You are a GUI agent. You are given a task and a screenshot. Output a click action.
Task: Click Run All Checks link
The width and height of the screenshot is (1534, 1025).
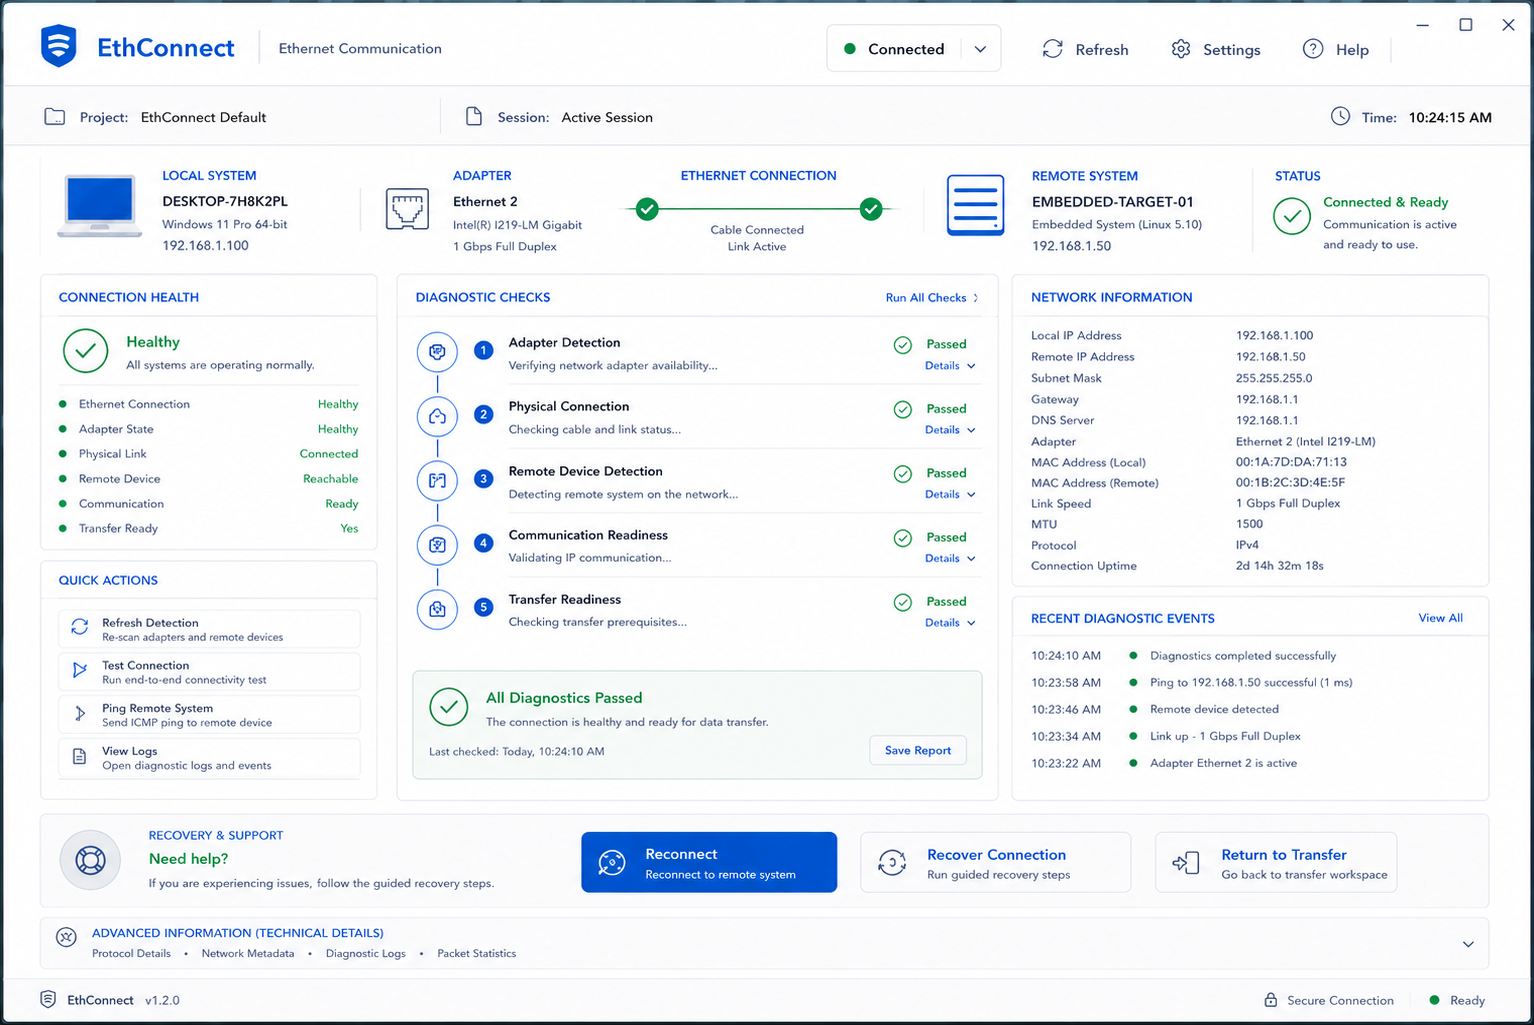(x=932, y=298)
